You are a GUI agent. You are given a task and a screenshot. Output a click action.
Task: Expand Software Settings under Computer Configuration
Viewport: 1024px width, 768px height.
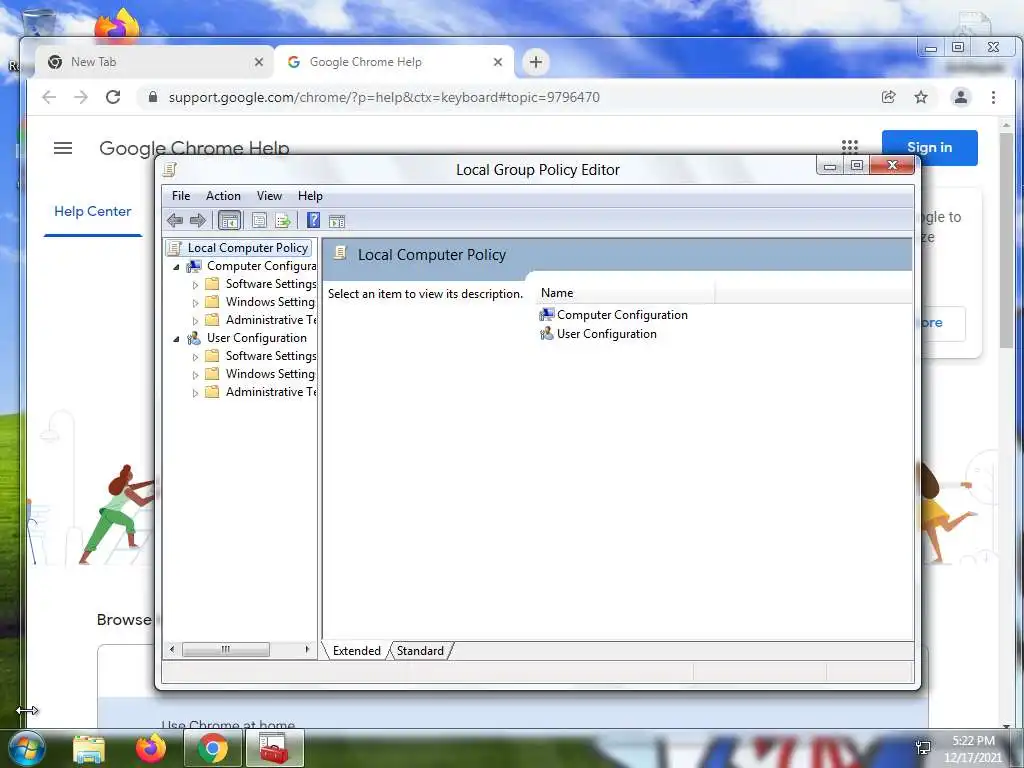[195, 285]
